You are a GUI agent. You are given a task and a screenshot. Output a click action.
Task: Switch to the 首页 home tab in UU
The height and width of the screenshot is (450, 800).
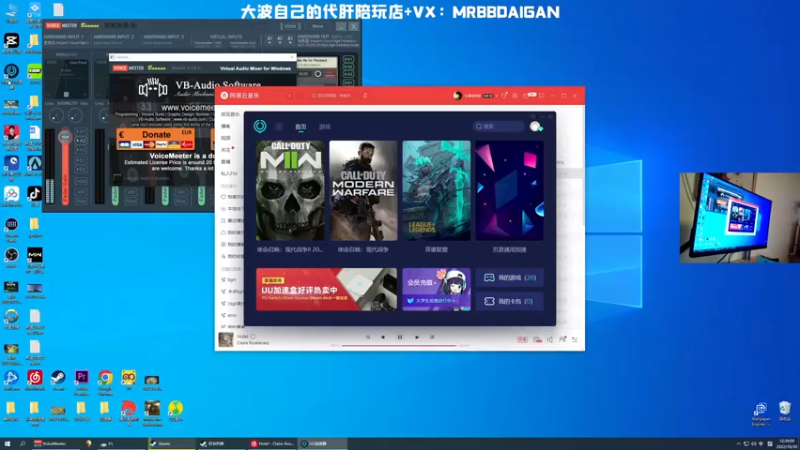[301, 127]
